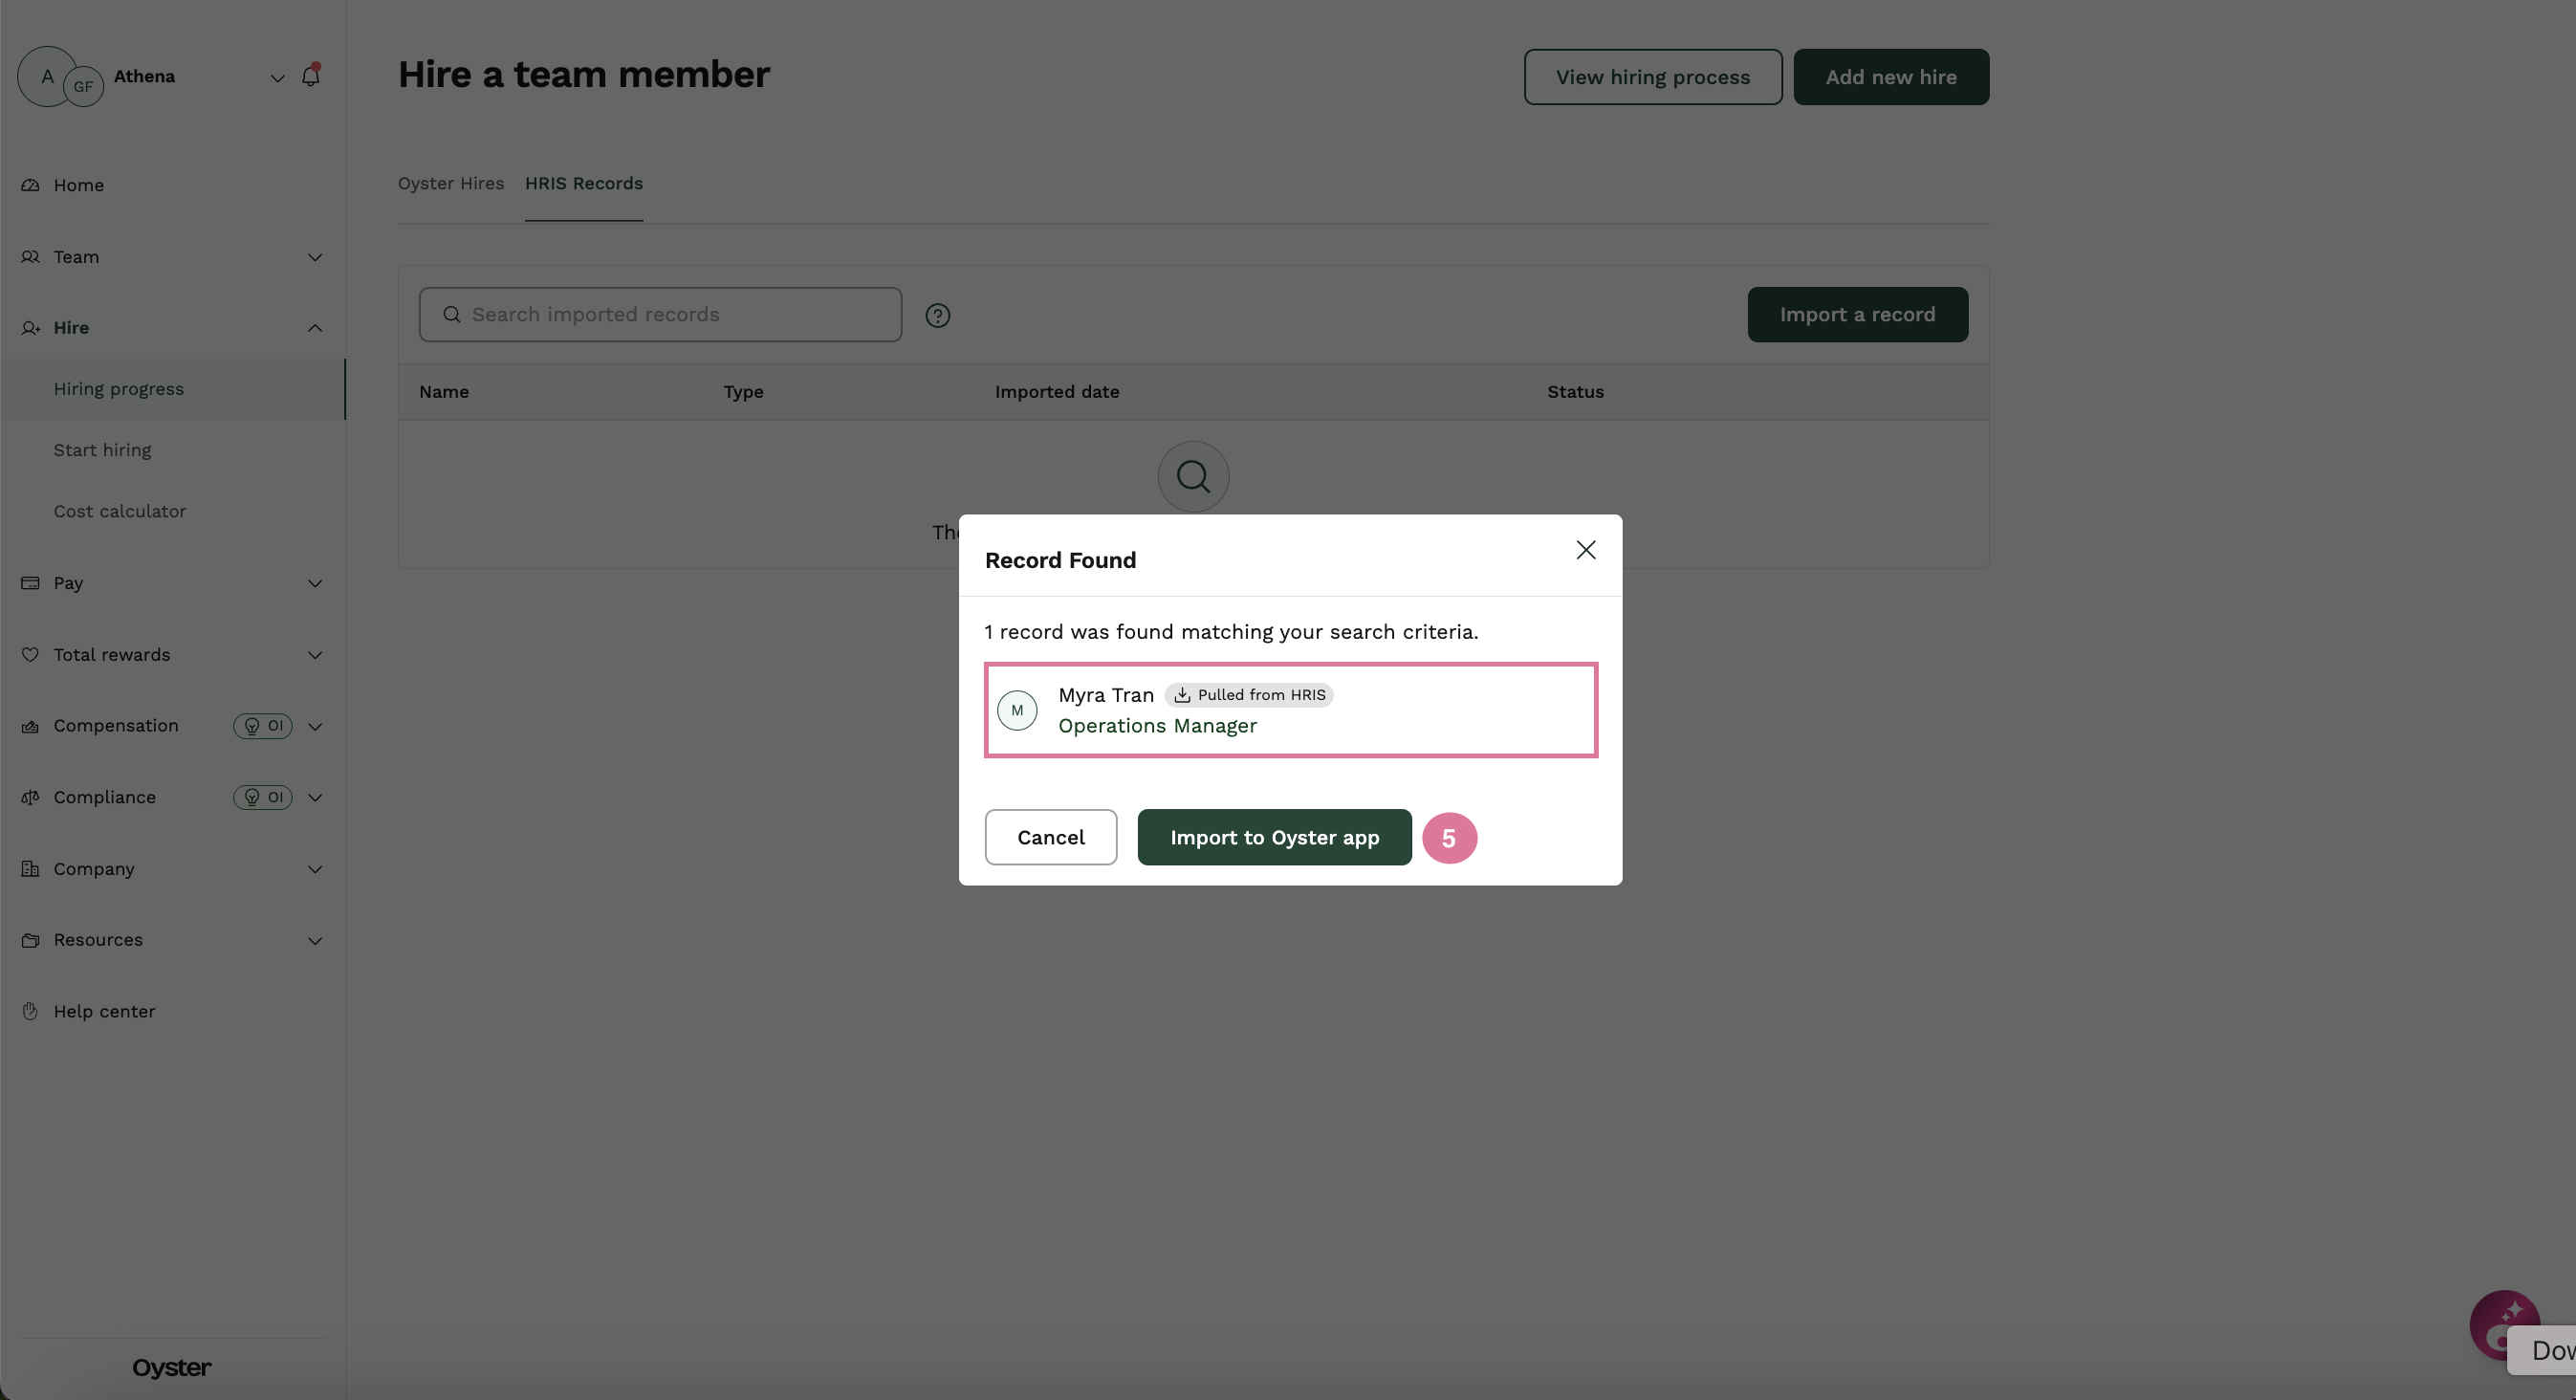Click Import to Oyster app
Screen dimensions: 2576x1400
1275,837
